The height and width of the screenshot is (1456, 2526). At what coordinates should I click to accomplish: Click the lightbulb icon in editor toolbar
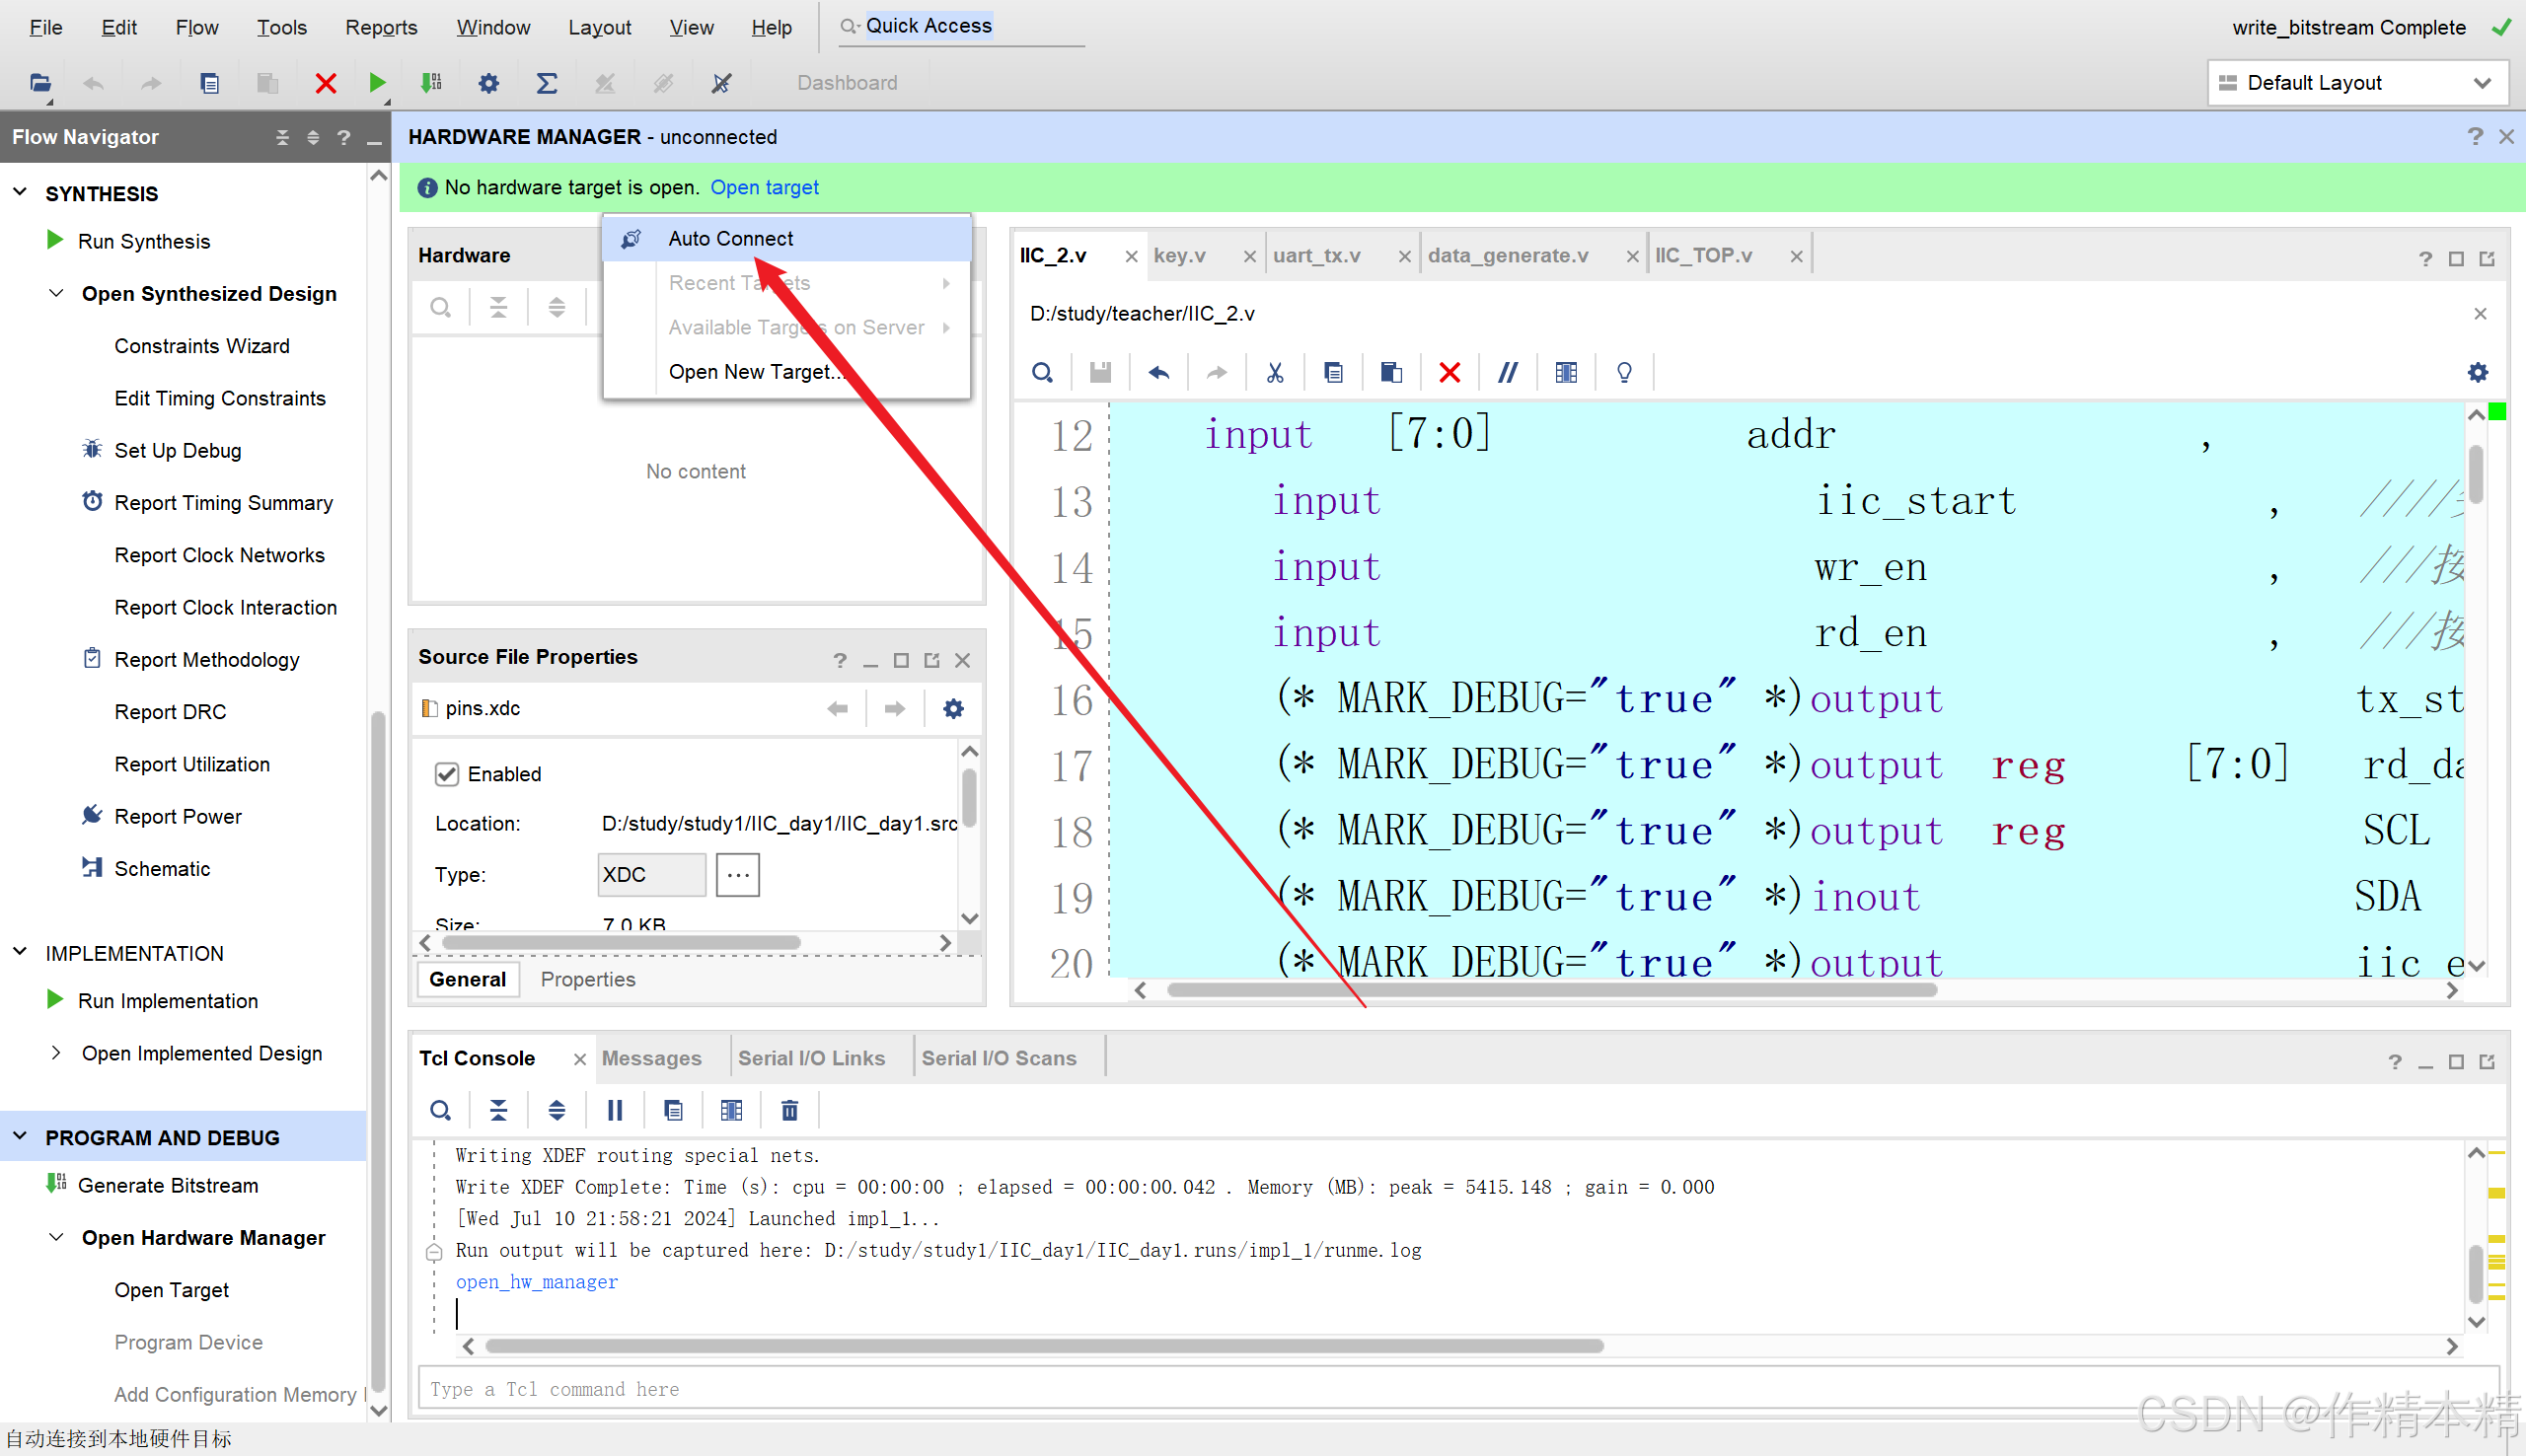point(1624,373)
